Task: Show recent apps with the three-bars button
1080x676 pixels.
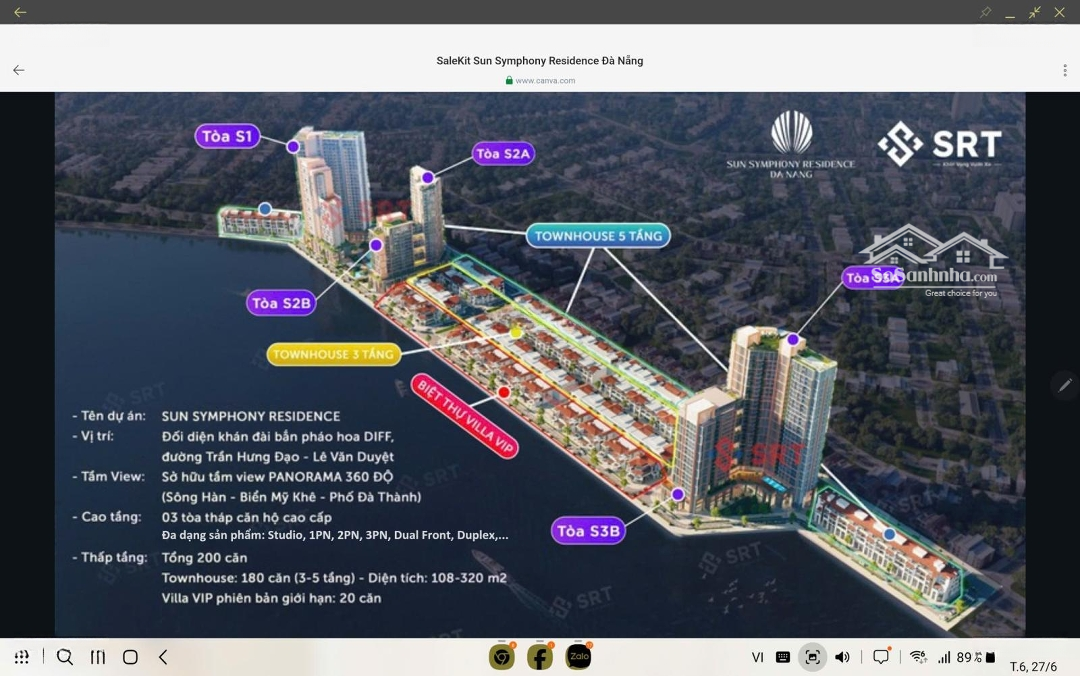Action: (x=98, y=657)
